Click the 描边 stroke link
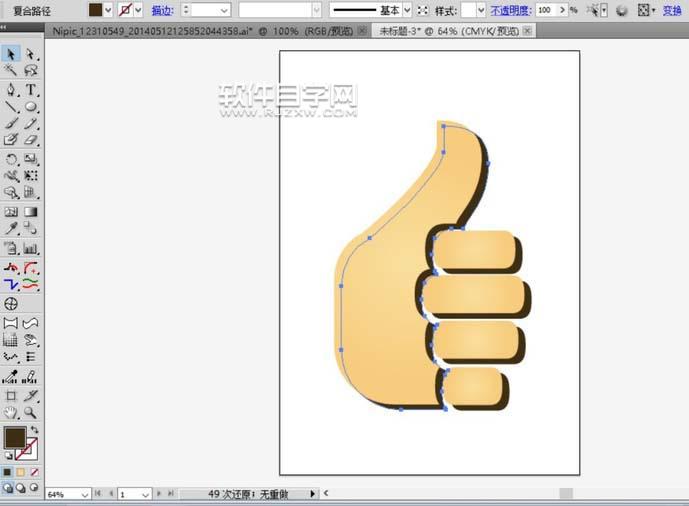 (x=160, y=10)
